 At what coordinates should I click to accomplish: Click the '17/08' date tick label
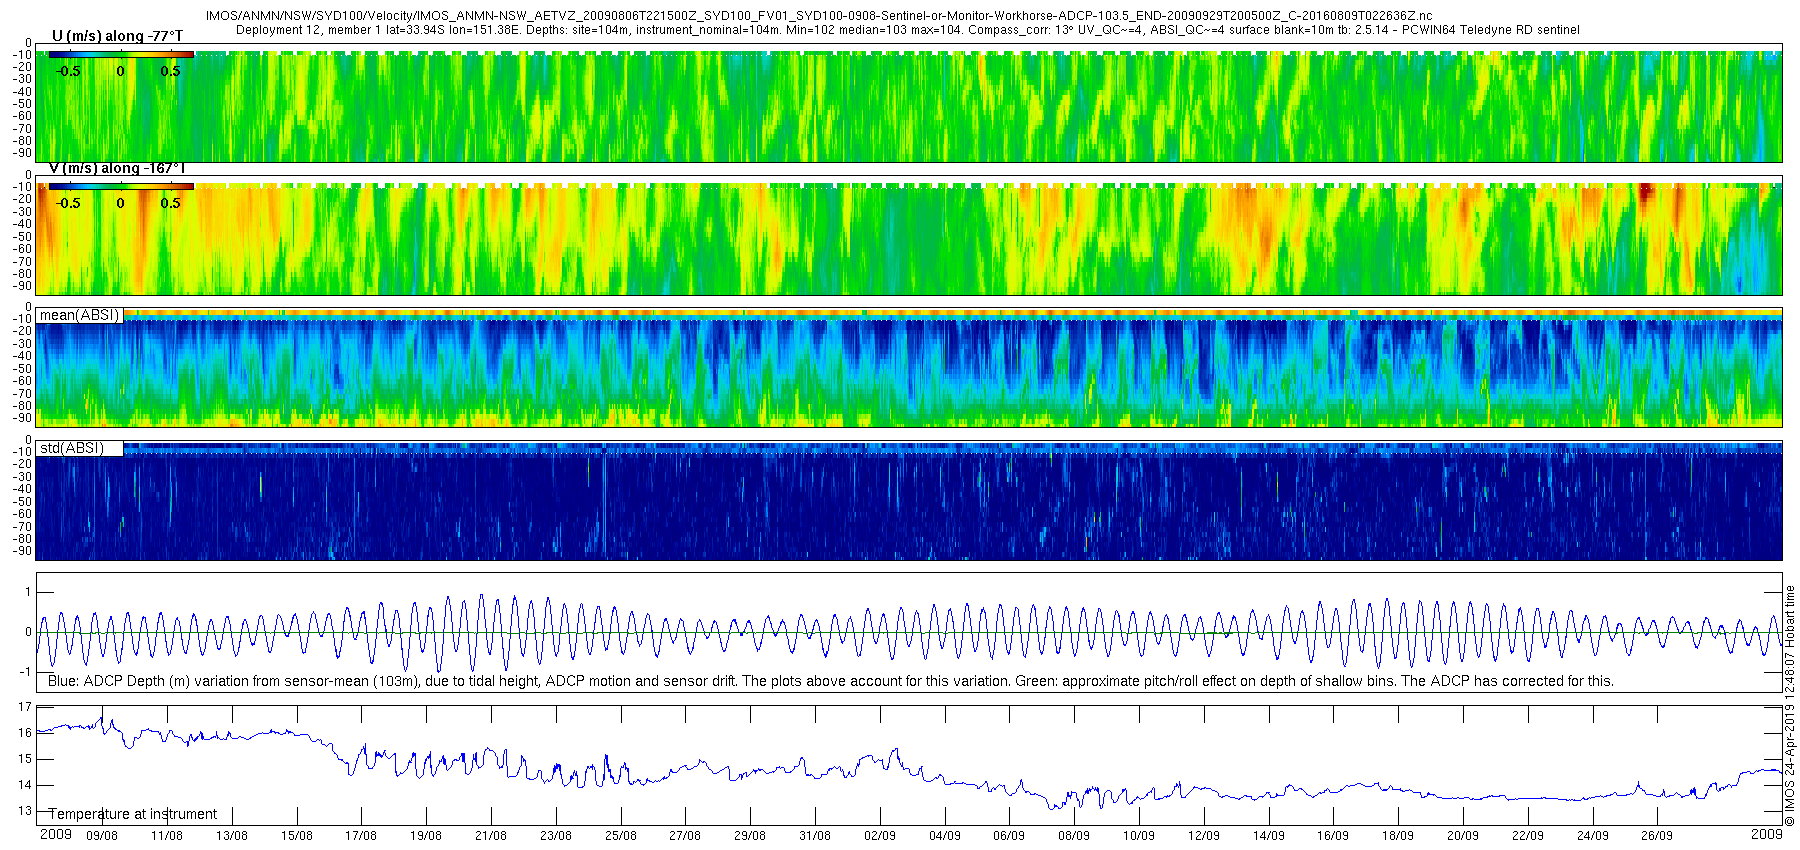361,835
